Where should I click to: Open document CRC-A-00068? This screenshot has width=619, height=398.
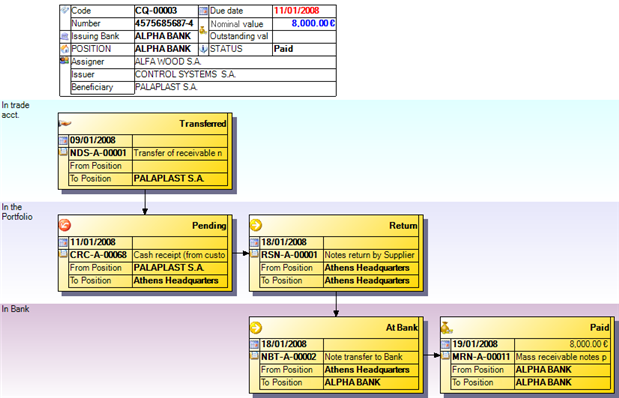(x=98, y=255)
